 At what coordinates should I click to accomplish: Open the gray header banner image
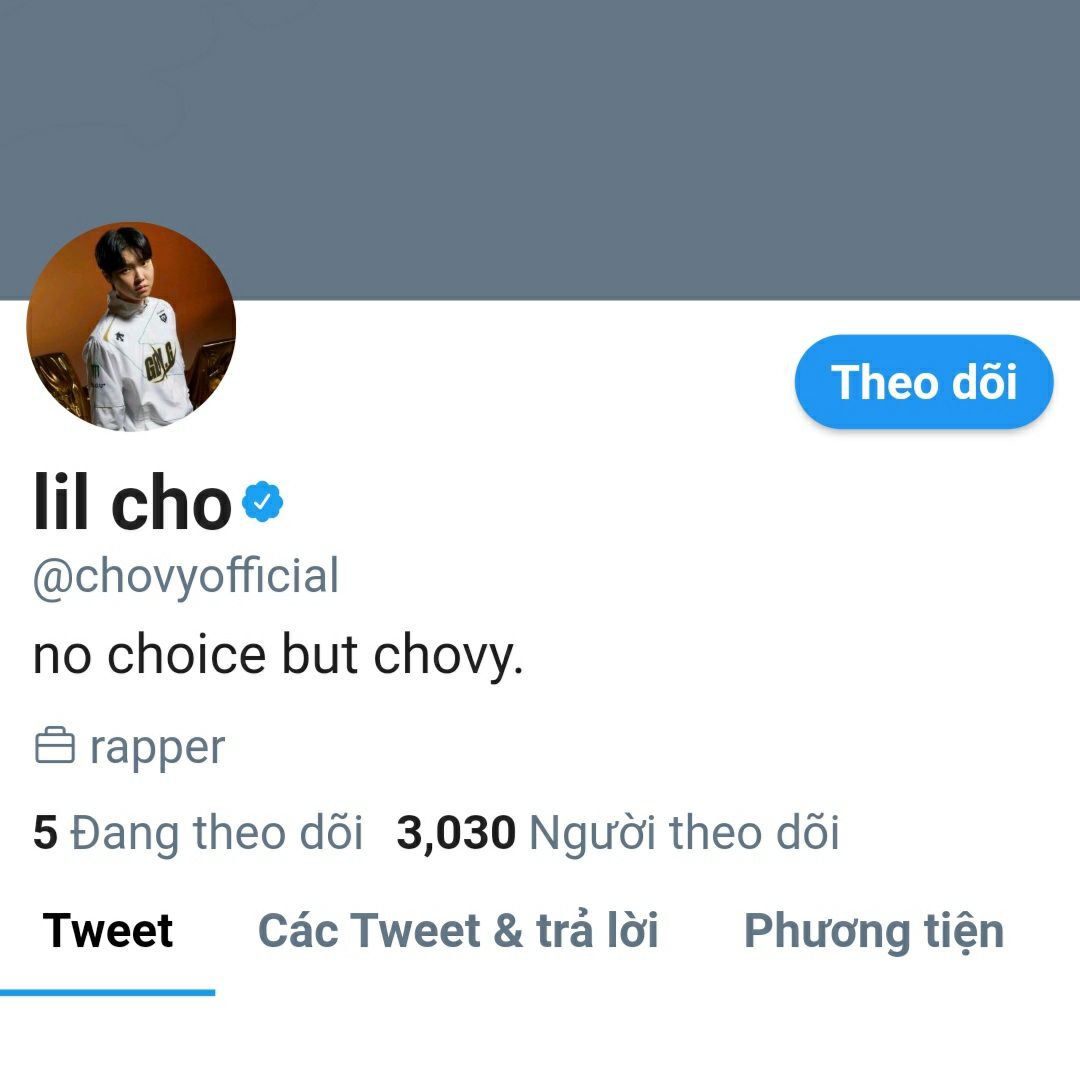(x=540, y=149)
